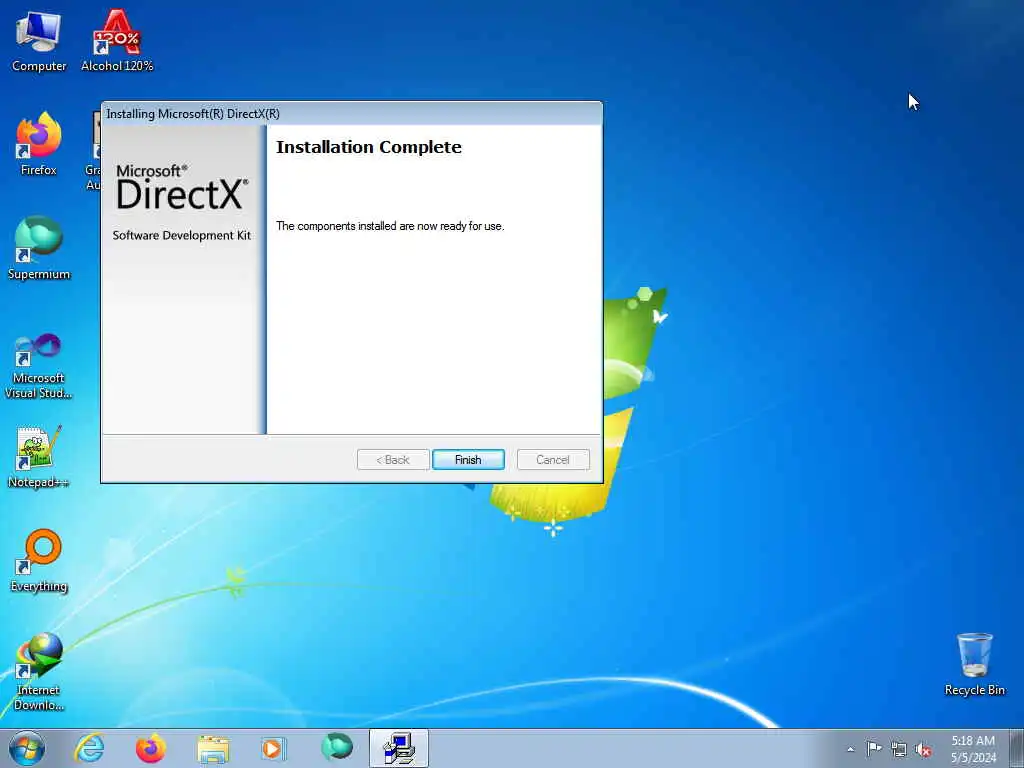Select the Microsoft Visual Studio desktop shortcut
Viewport: 1024px width, 768px height.
tap(39, 367)
